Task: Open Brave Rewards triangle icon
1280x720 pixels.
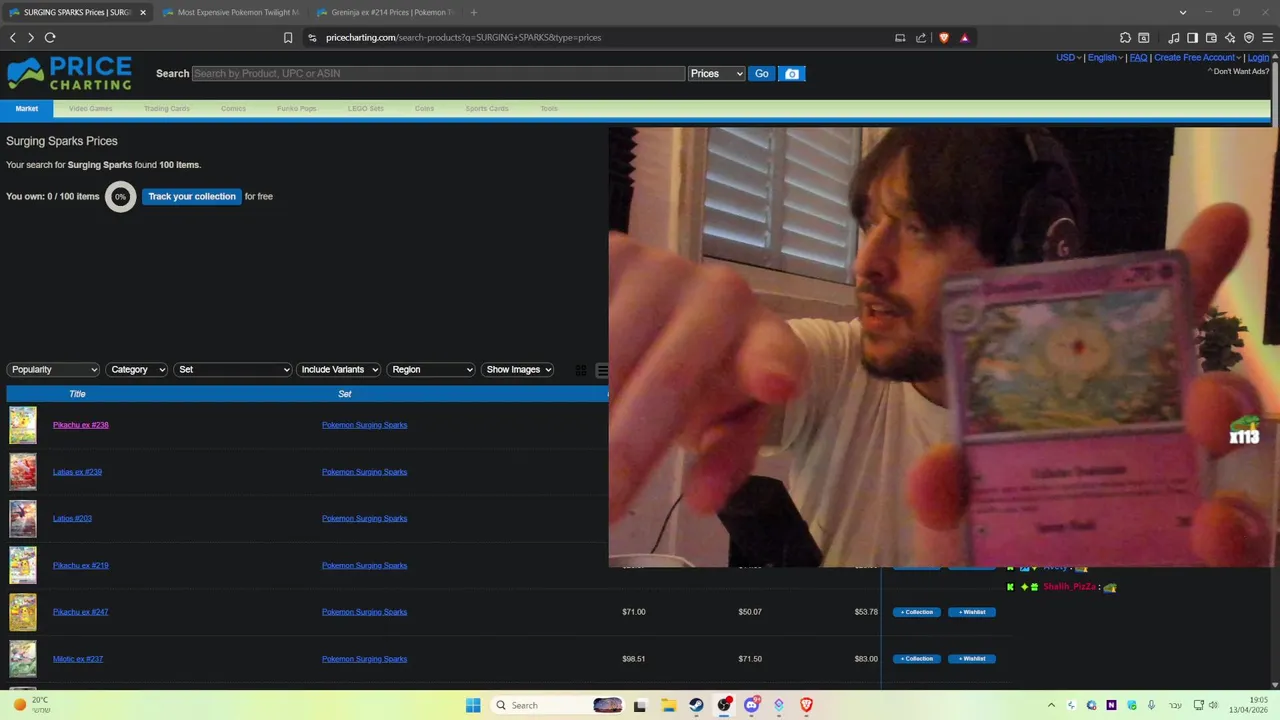Action: pyautogui.click(x=965, y=38)
